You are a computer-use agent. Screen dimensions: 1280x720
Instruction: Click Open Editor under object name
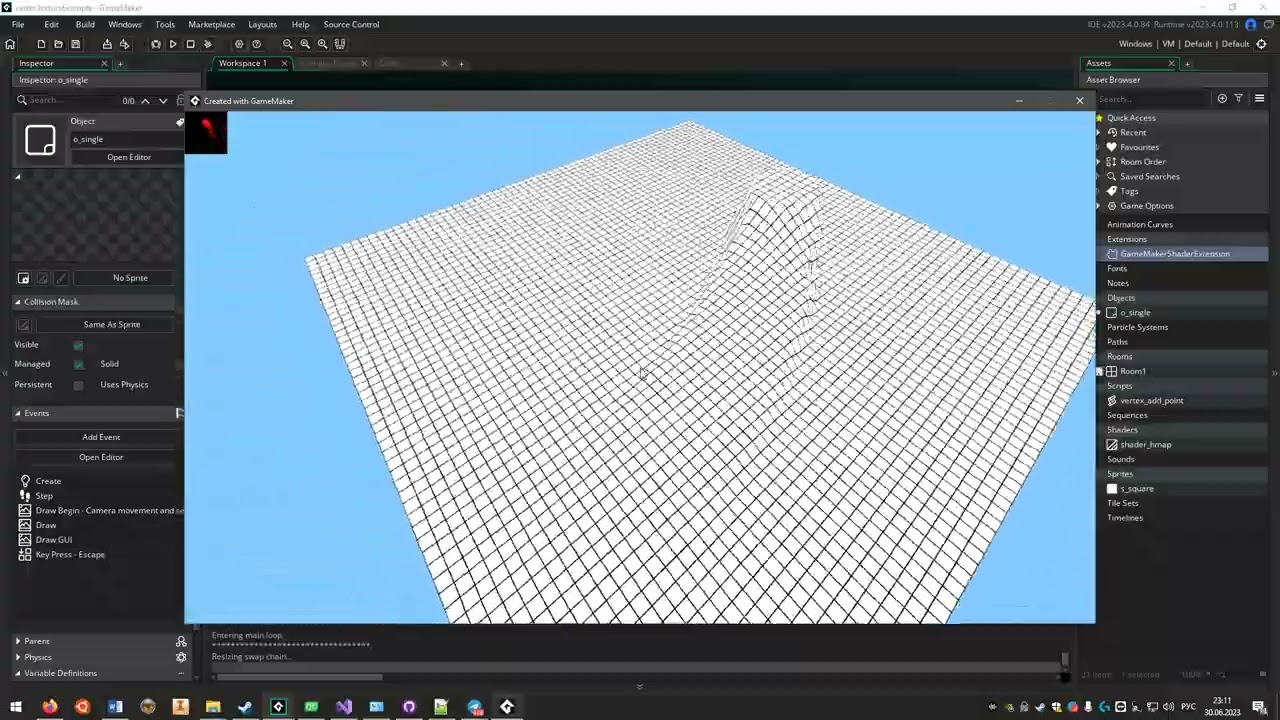129,157
